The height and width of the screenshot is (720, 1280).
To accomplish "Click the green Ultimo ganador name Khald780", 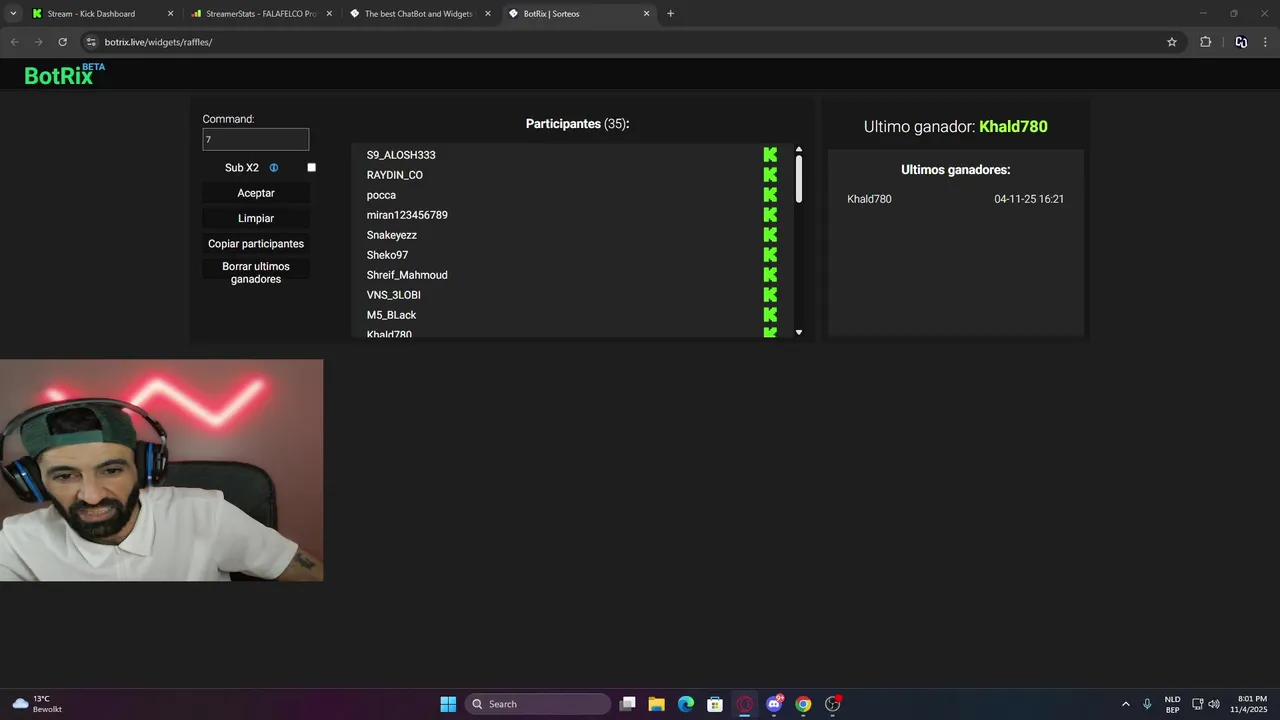I will pyautogui.click(x=1013, y=127).
